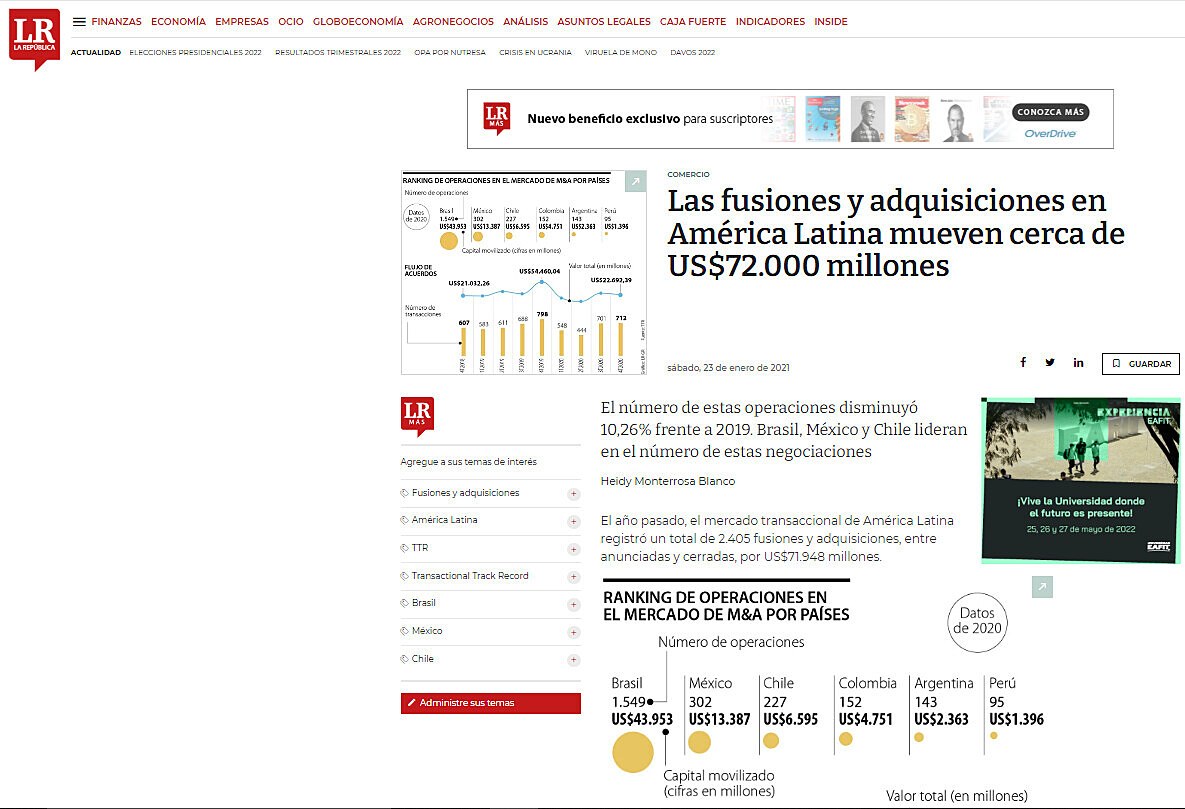The image size is (1185, 809).
Task: Open the Empresas menu section
Action: tap(242, 22)
